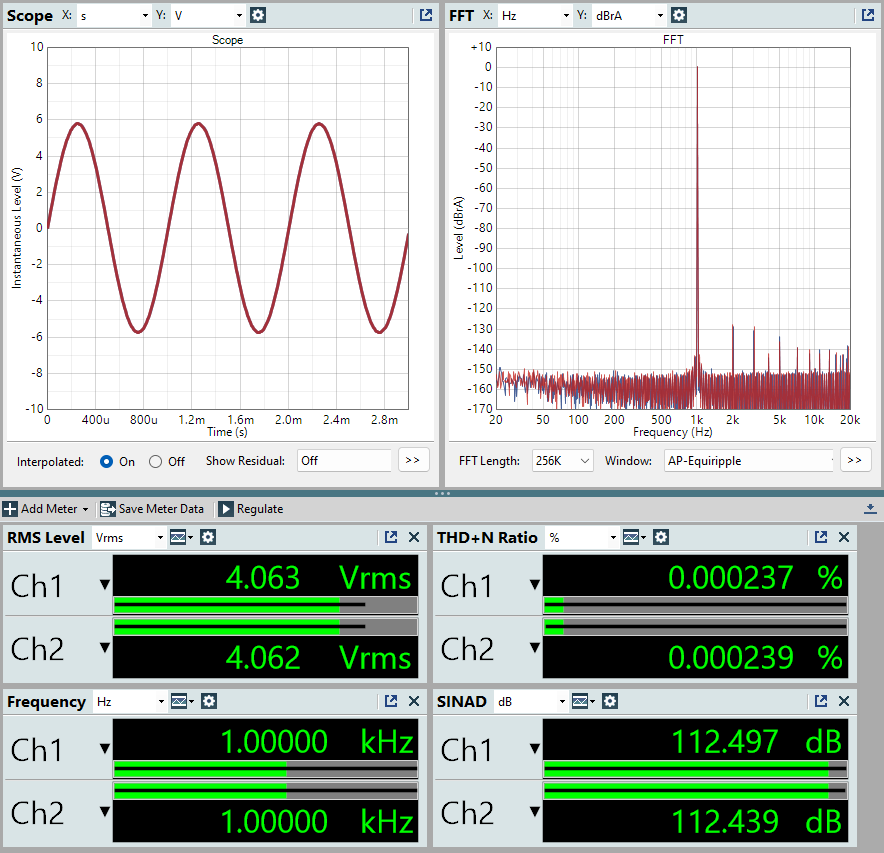Pop out the FFT graph window

pos(868,15)
